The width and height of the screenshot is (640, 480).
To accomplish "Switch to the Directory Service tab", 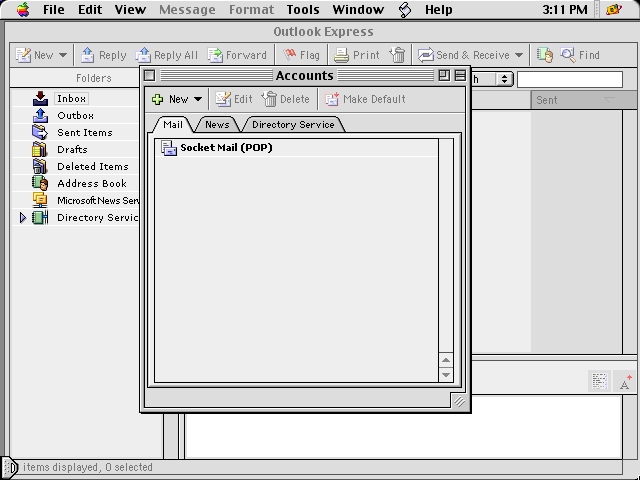I will (293, 124).
